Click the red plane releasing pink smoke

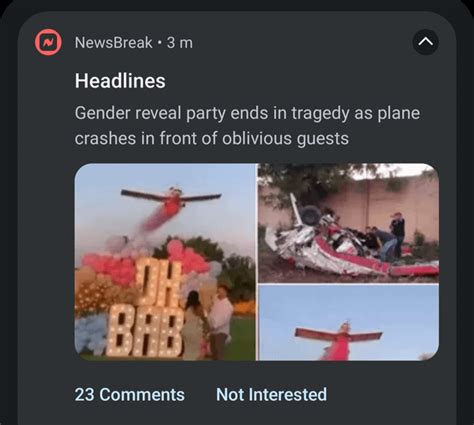pyautogui.click(x=171, y=202)
